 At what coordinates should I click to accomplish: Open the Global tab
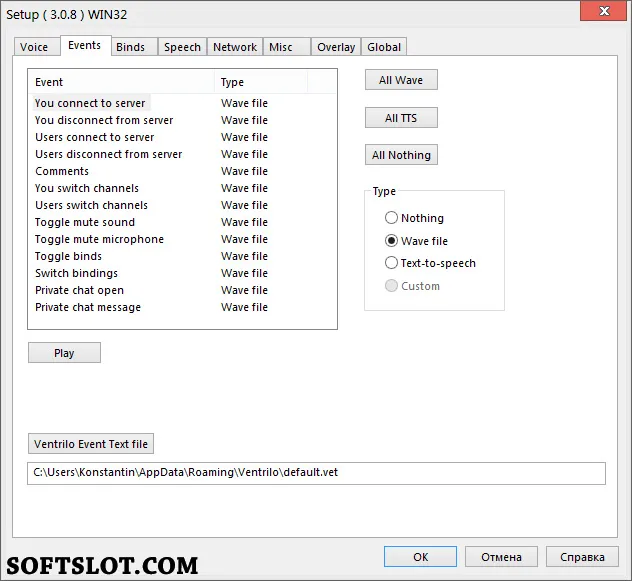(x=384, y=47)
